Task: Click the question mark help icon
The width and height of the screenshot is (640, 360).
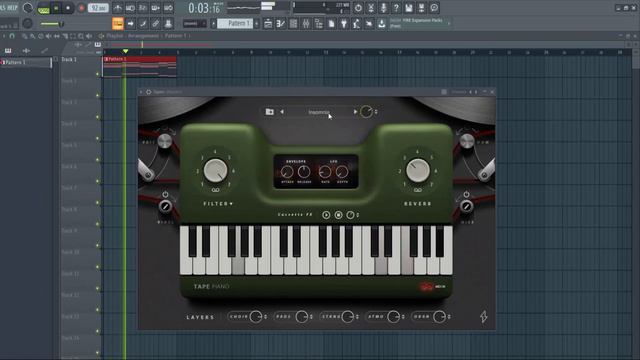Action: coord(396,8)
